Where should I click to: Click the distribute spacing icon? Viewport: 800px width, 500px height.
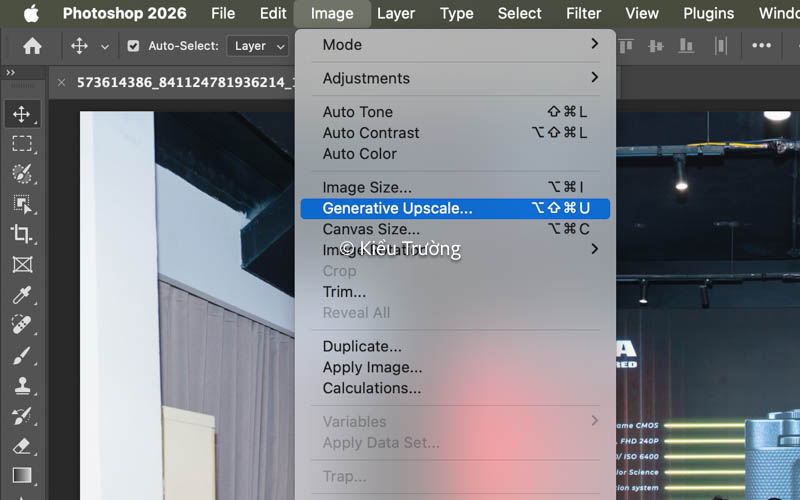click(x=720, y=46)
